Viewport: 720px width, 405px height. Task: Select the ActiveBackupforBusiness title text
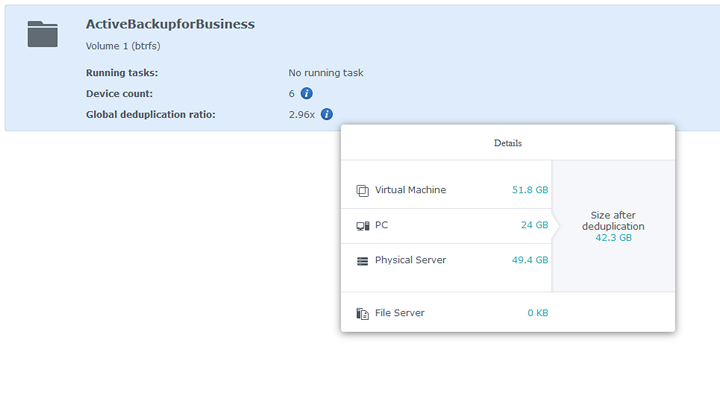170,24
